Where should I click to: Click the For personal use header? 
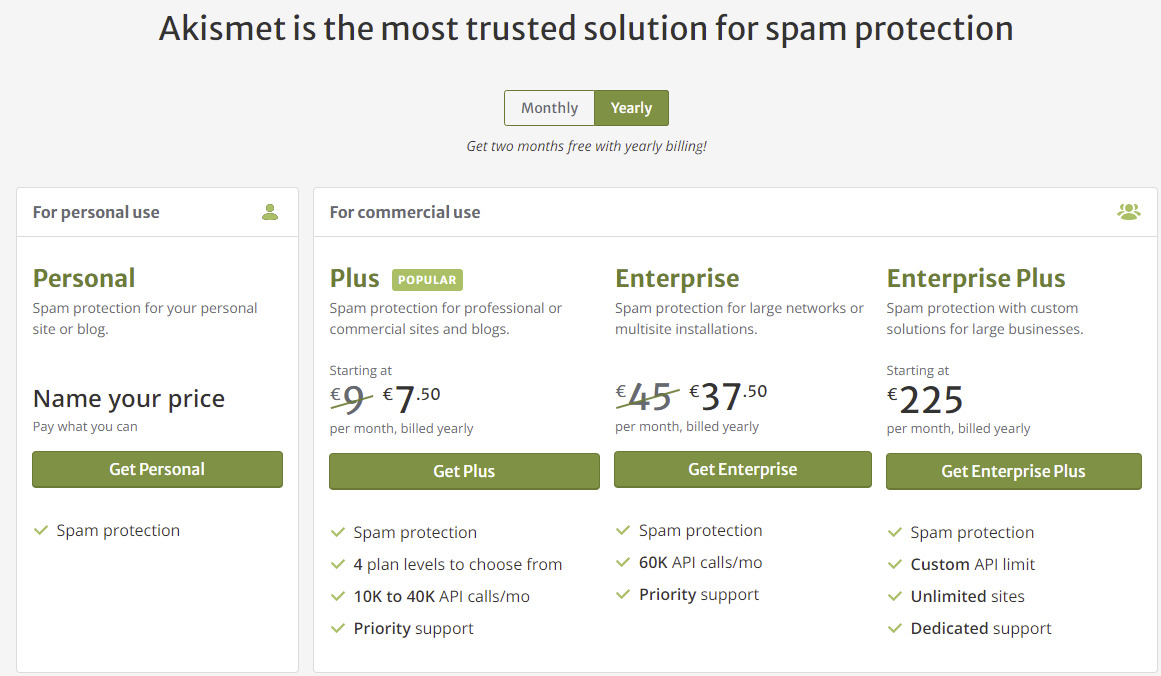pos(96,212)
